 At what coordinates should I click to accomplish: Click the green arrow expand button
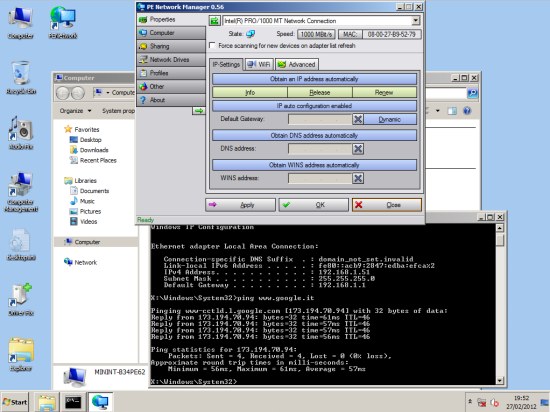click(x=199, y=111)
